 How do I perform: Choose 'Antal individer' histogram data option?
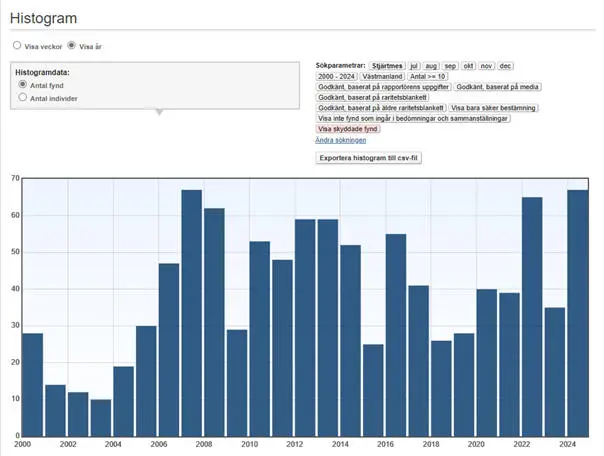coord(23,98)
